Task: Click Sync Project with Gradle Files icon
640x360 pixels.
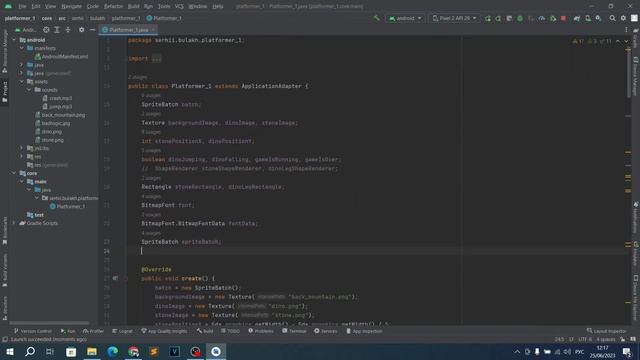Action: (x=577, y=18)
